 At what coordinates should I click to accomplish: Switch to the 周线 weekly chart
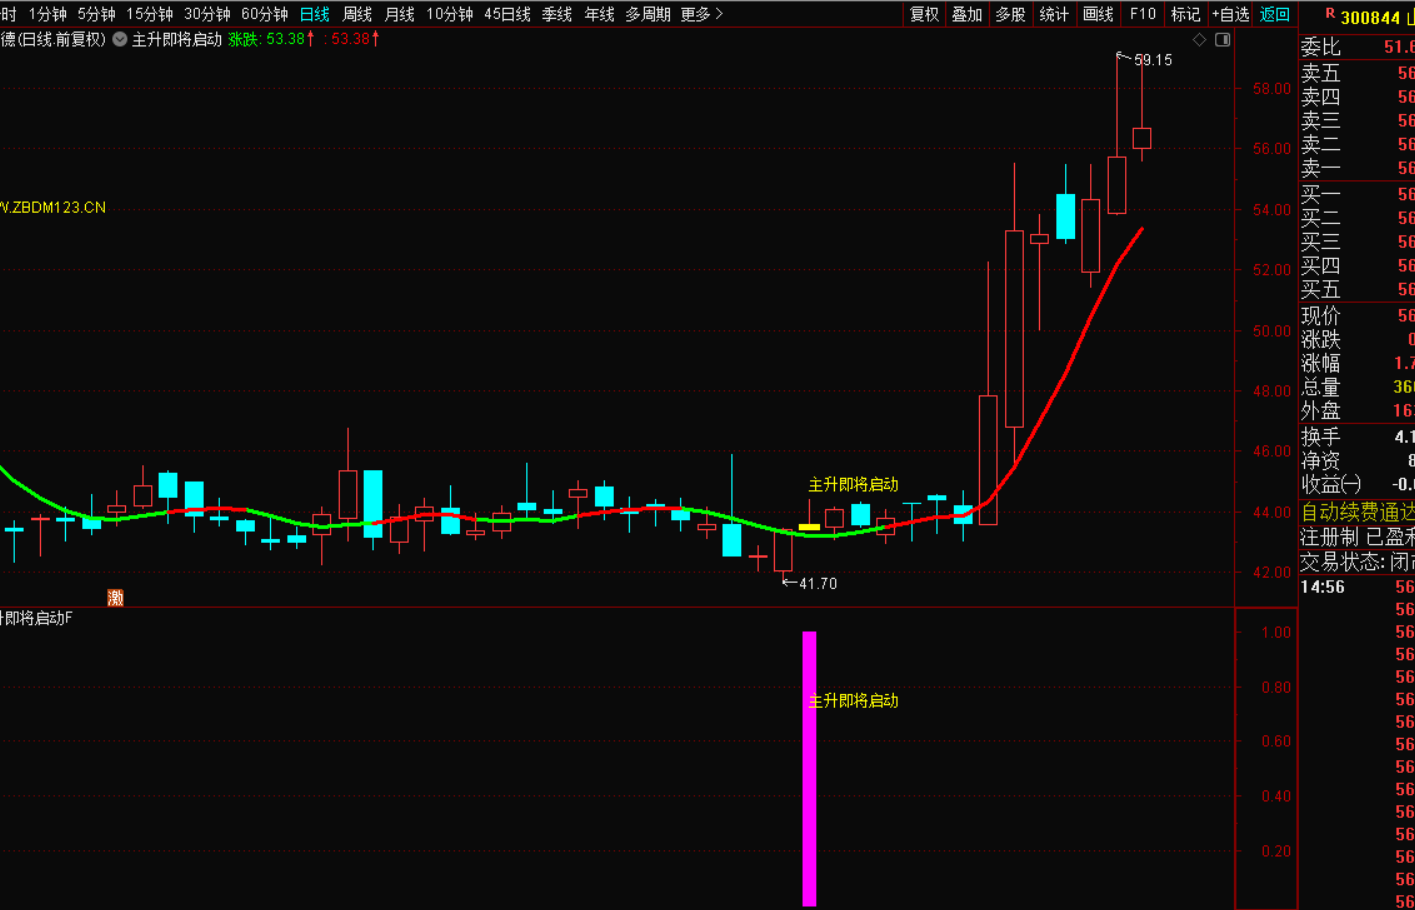[x=357, y=14]
